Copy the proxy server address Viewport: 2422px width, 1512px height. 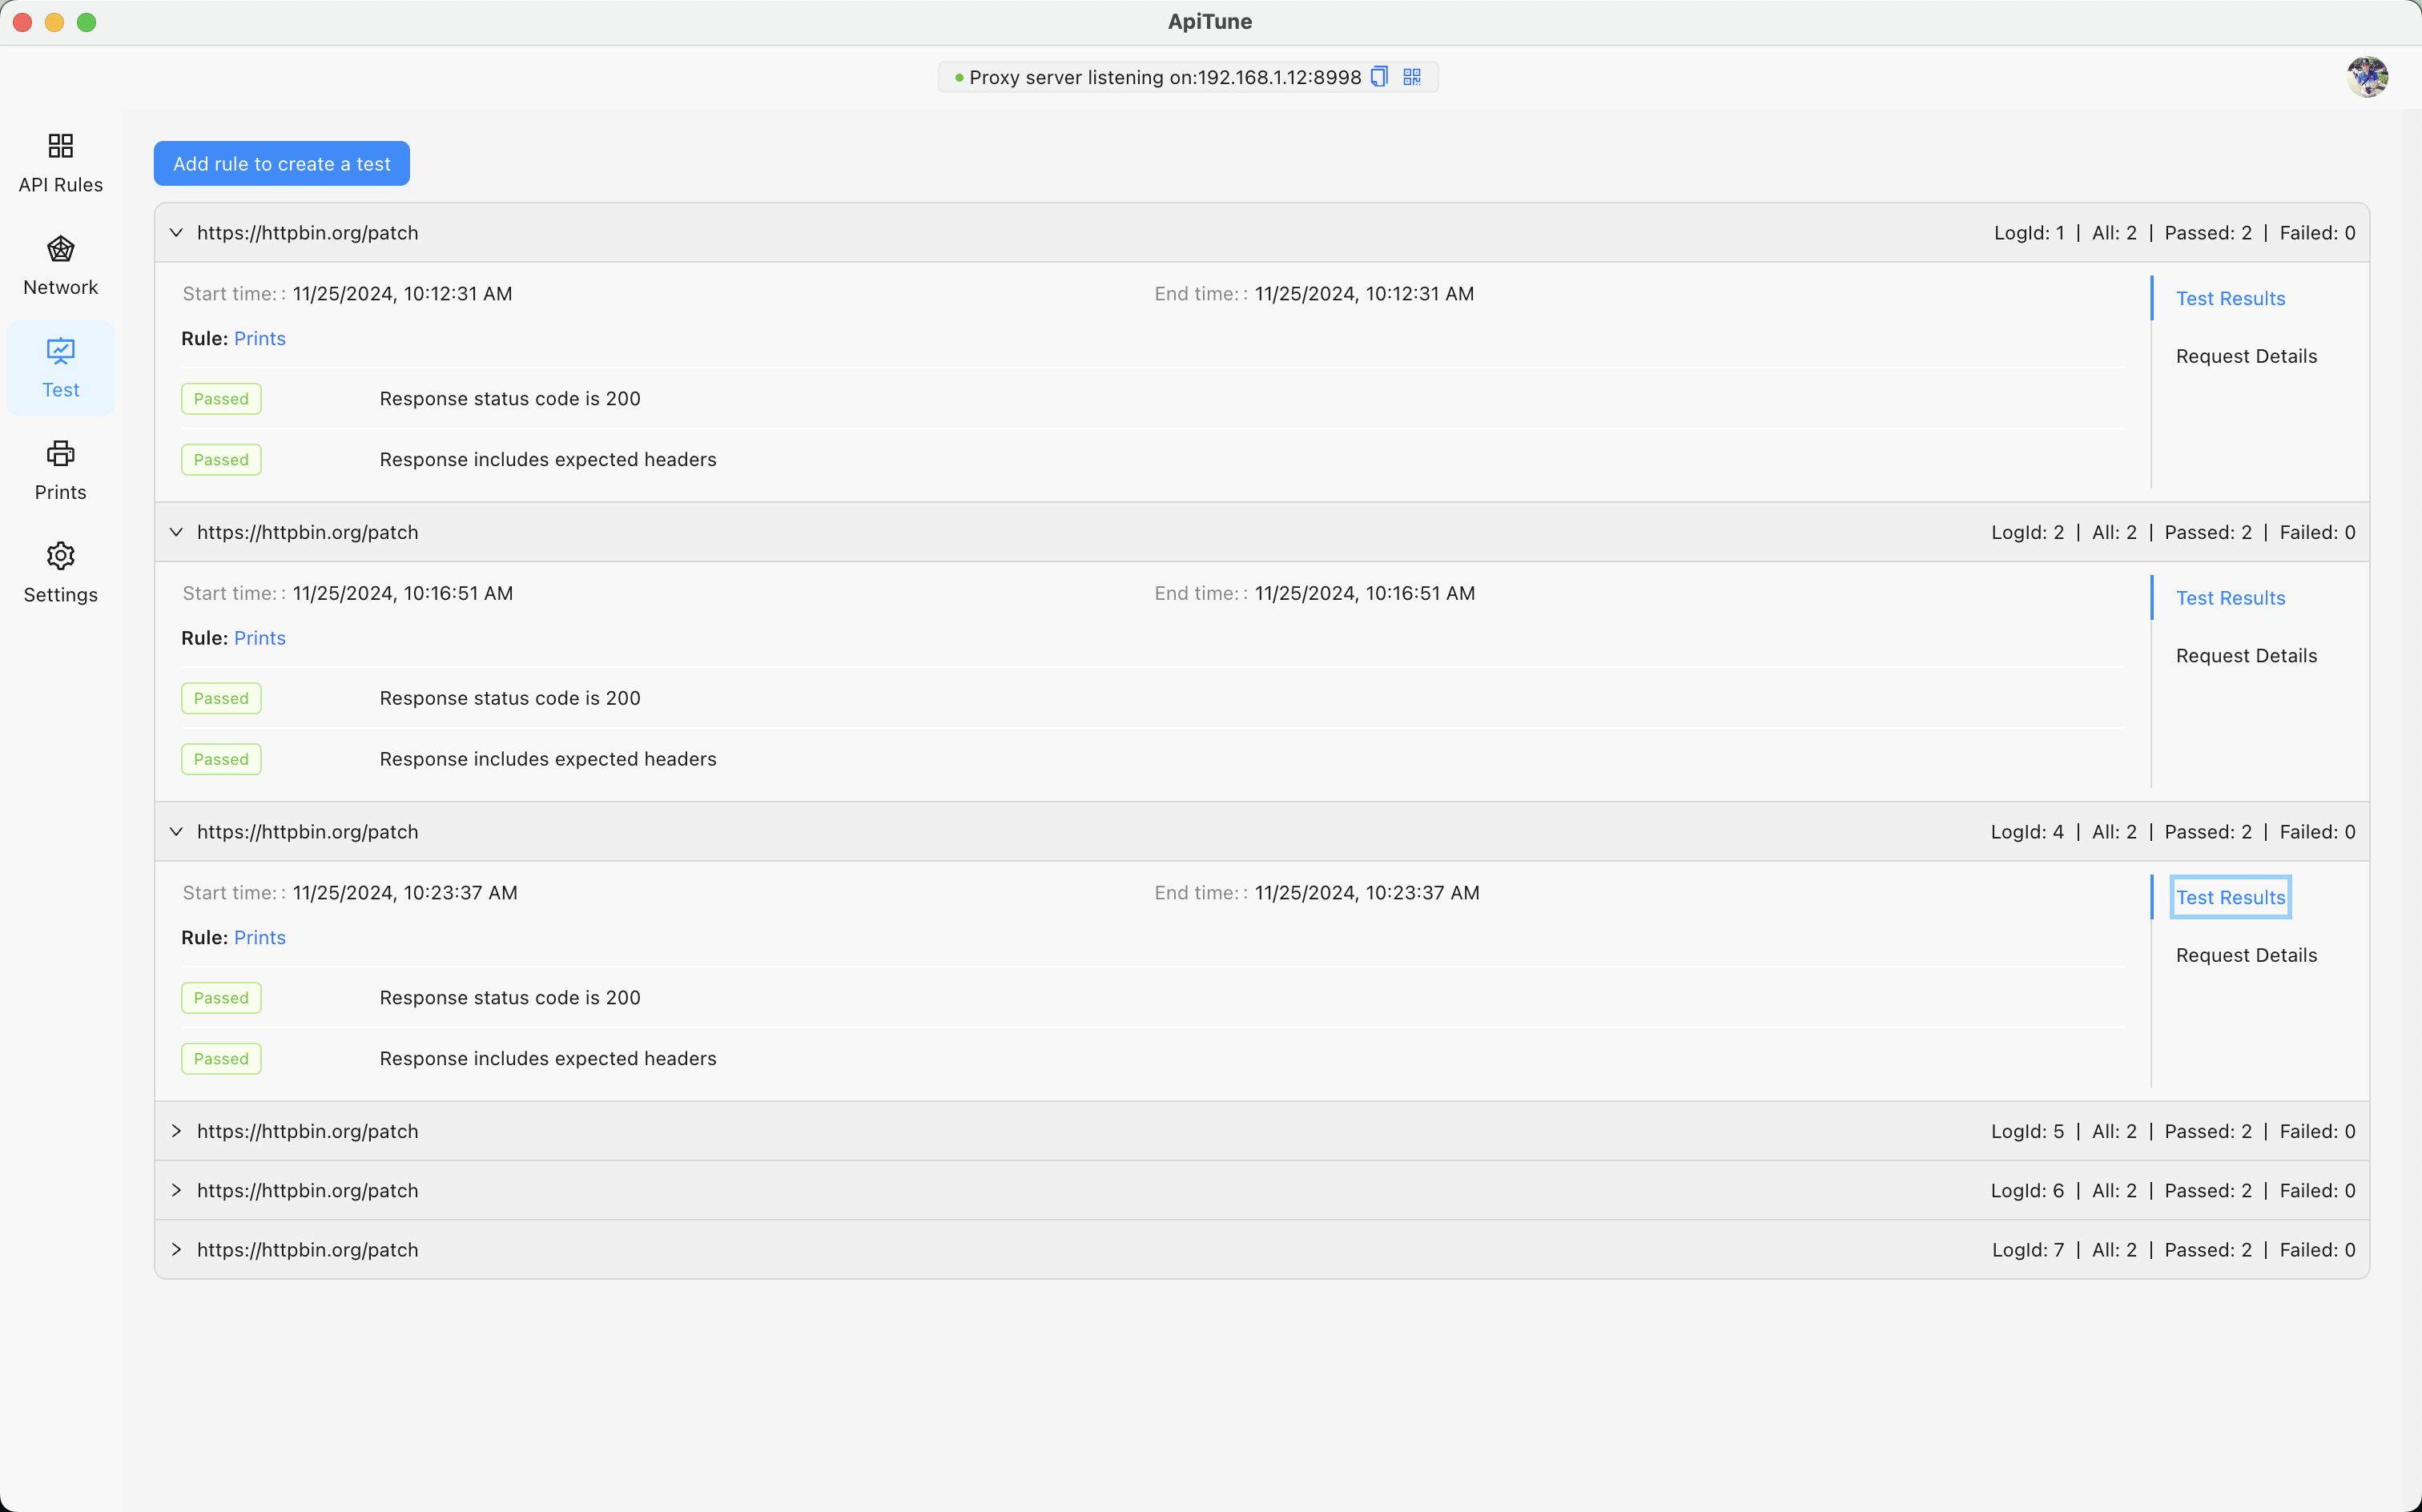pos(1378,76)
